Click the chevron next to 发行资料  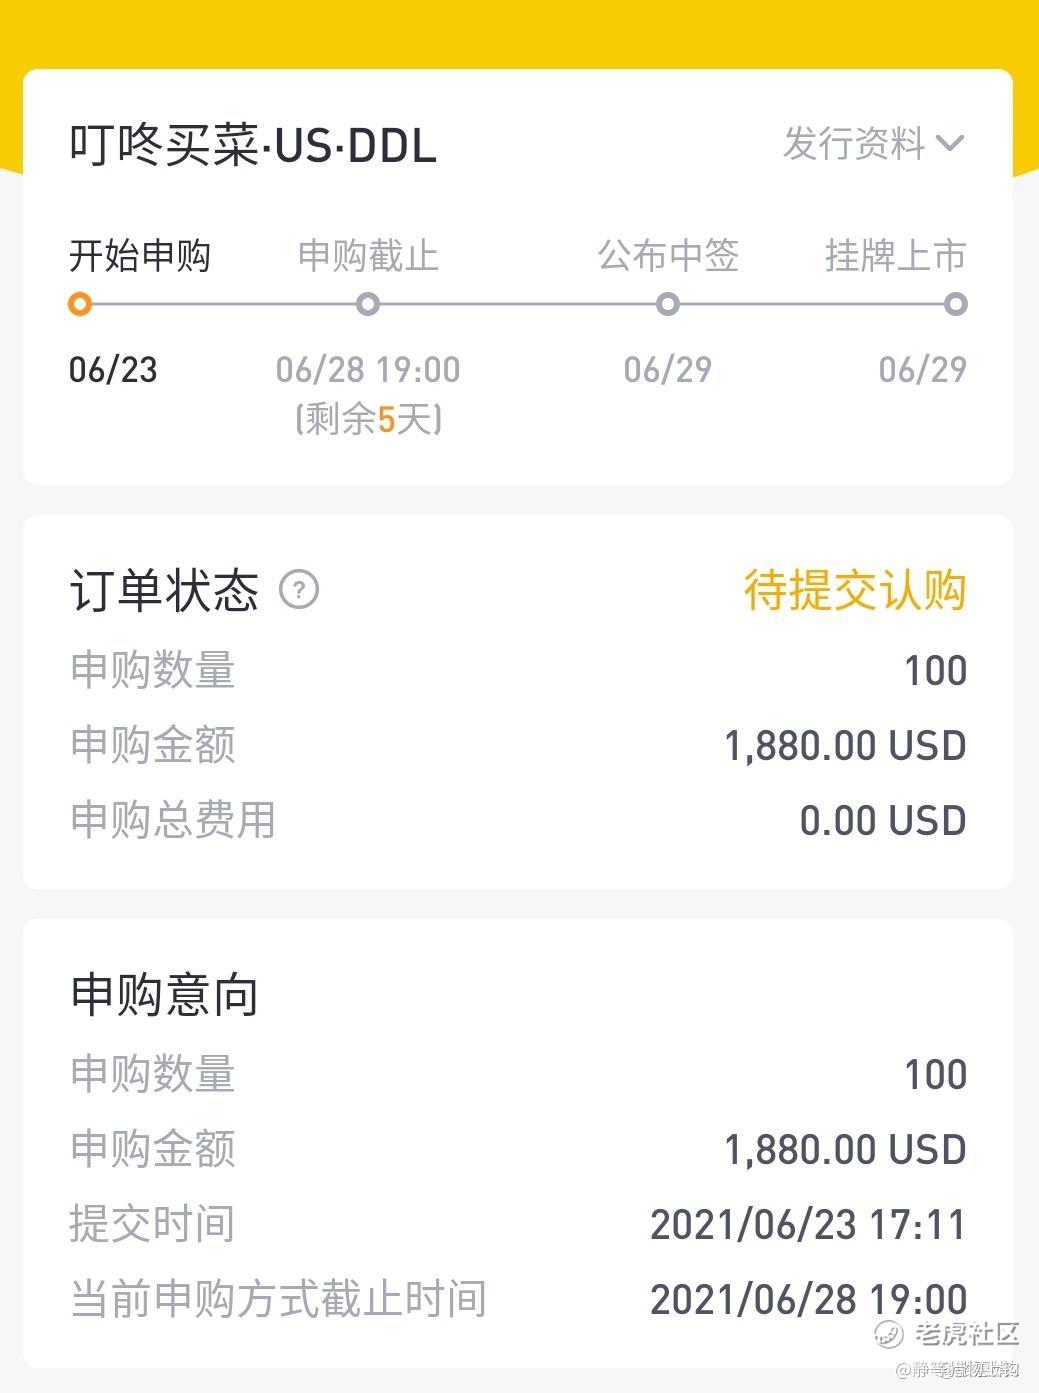point(950,144)
